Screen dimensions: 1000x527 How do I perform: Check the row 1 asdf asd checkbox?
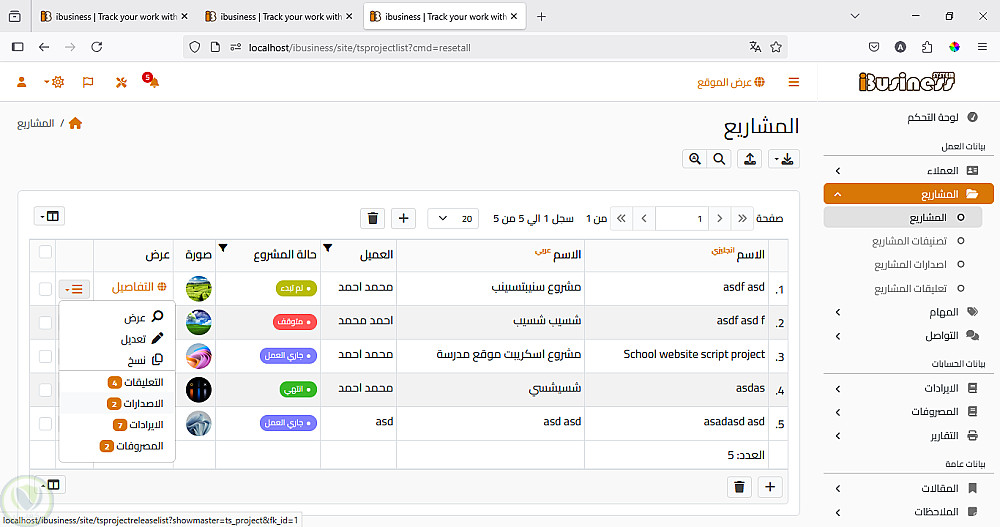[x=45, y=289]
